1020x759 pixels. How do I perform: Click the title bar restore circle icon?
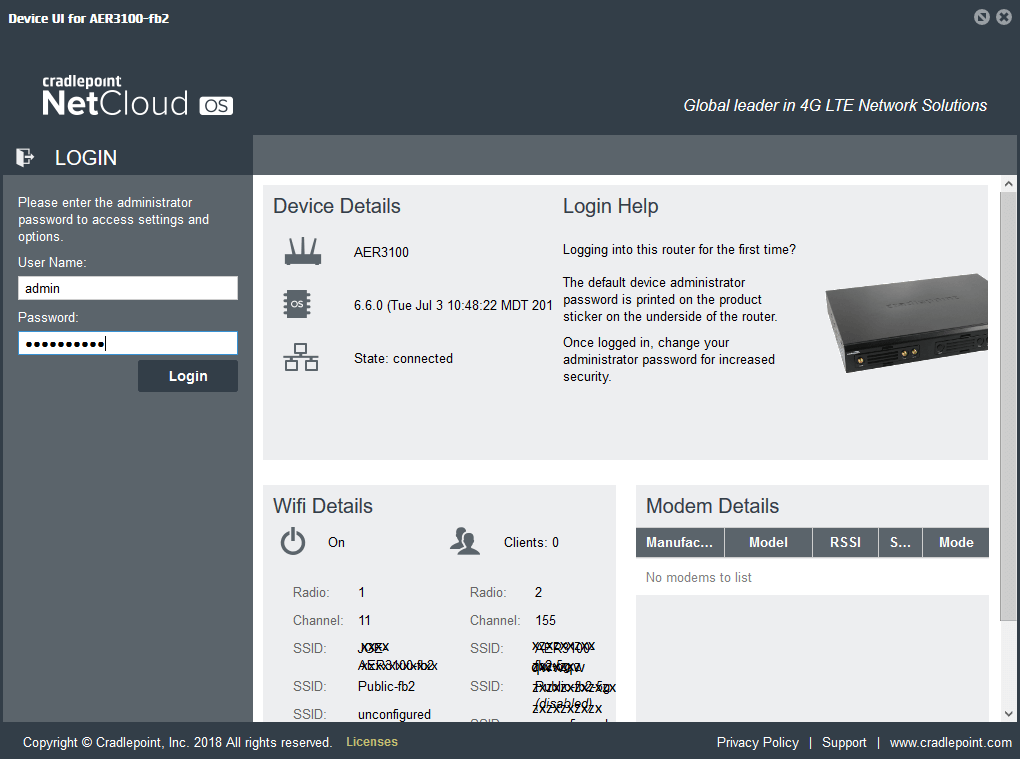981,17
